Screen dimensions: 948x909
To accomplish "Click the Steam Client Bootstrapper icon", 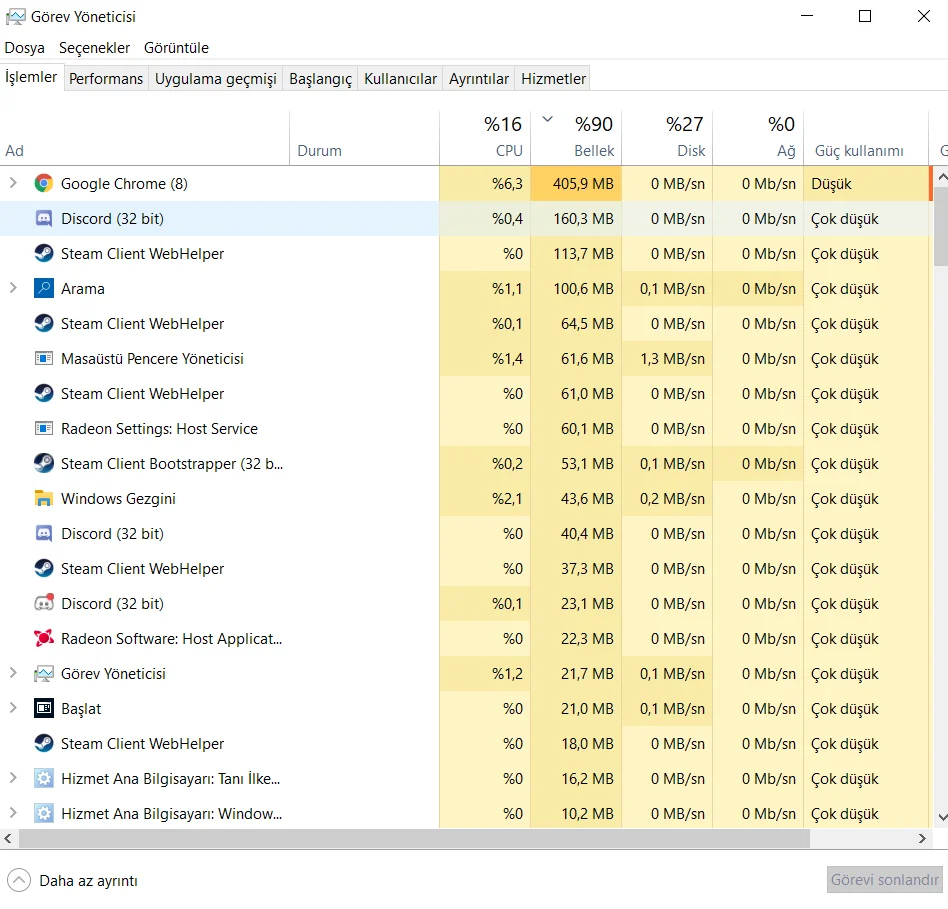I will (x=43, y=463).
